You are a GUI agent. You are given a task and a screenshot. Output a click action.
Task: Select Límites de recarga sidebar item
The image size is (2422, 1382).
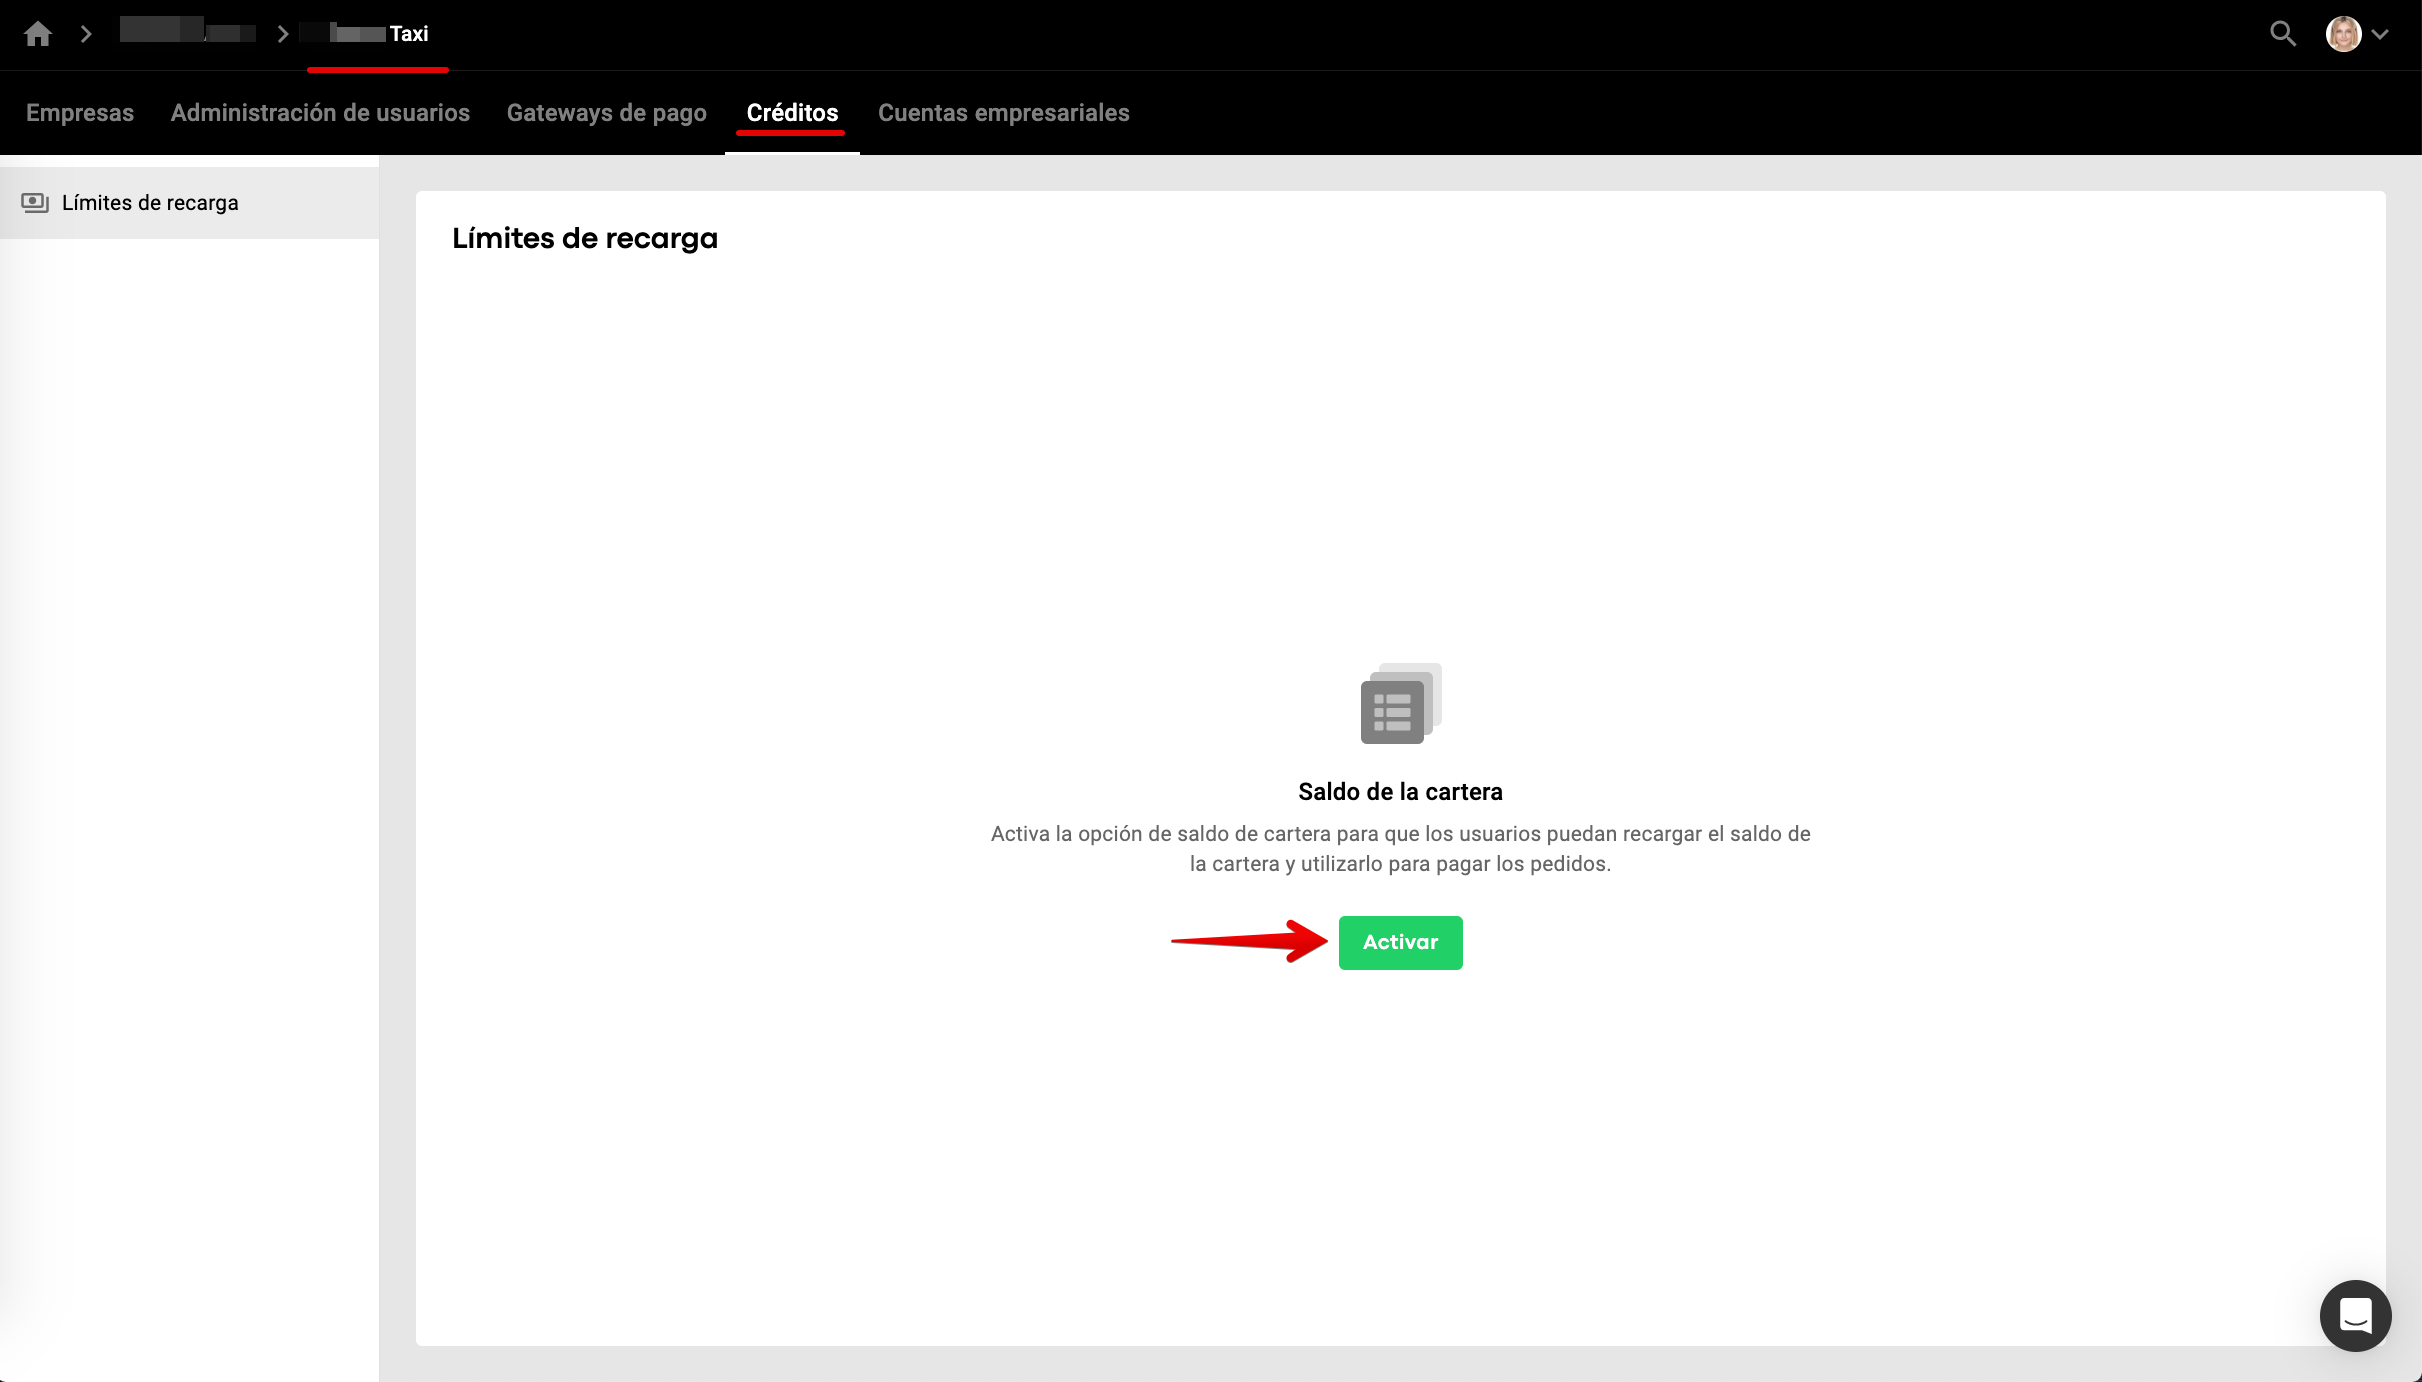pos(150,203)
